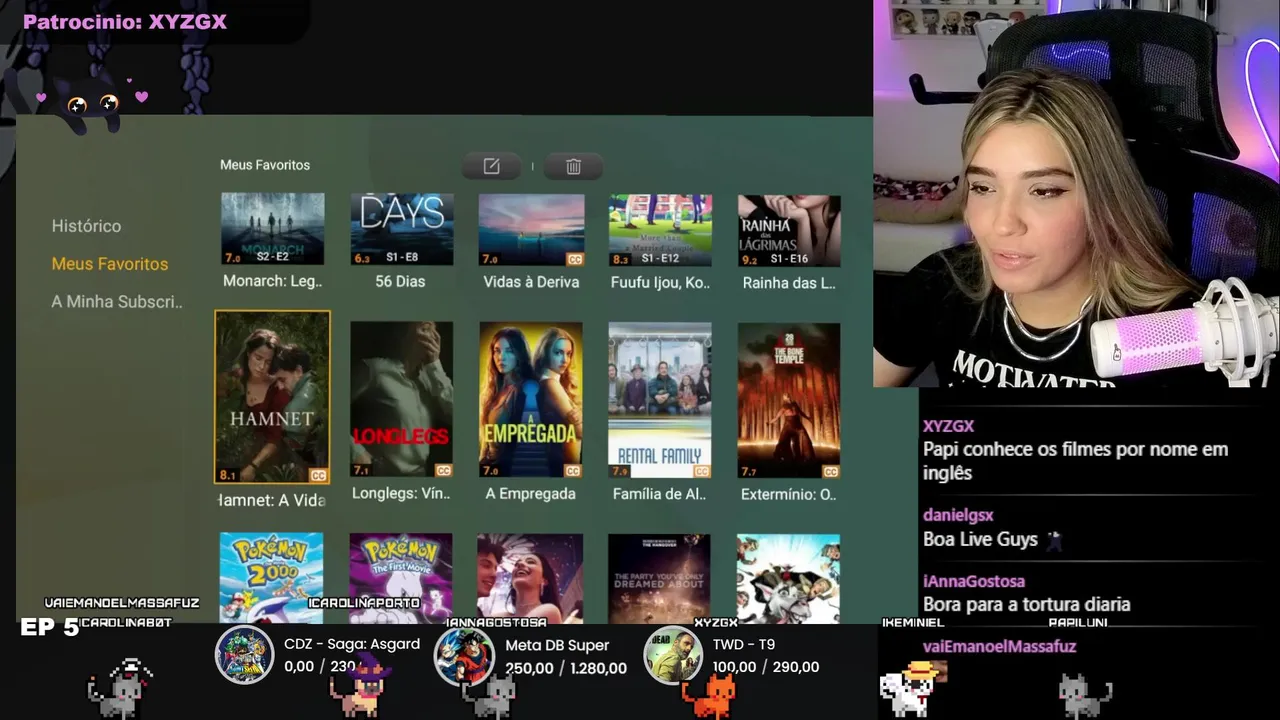1280x720 pixels.
Task: Click the 'Meus Favoritos' heading above grid
Action: 265,165
